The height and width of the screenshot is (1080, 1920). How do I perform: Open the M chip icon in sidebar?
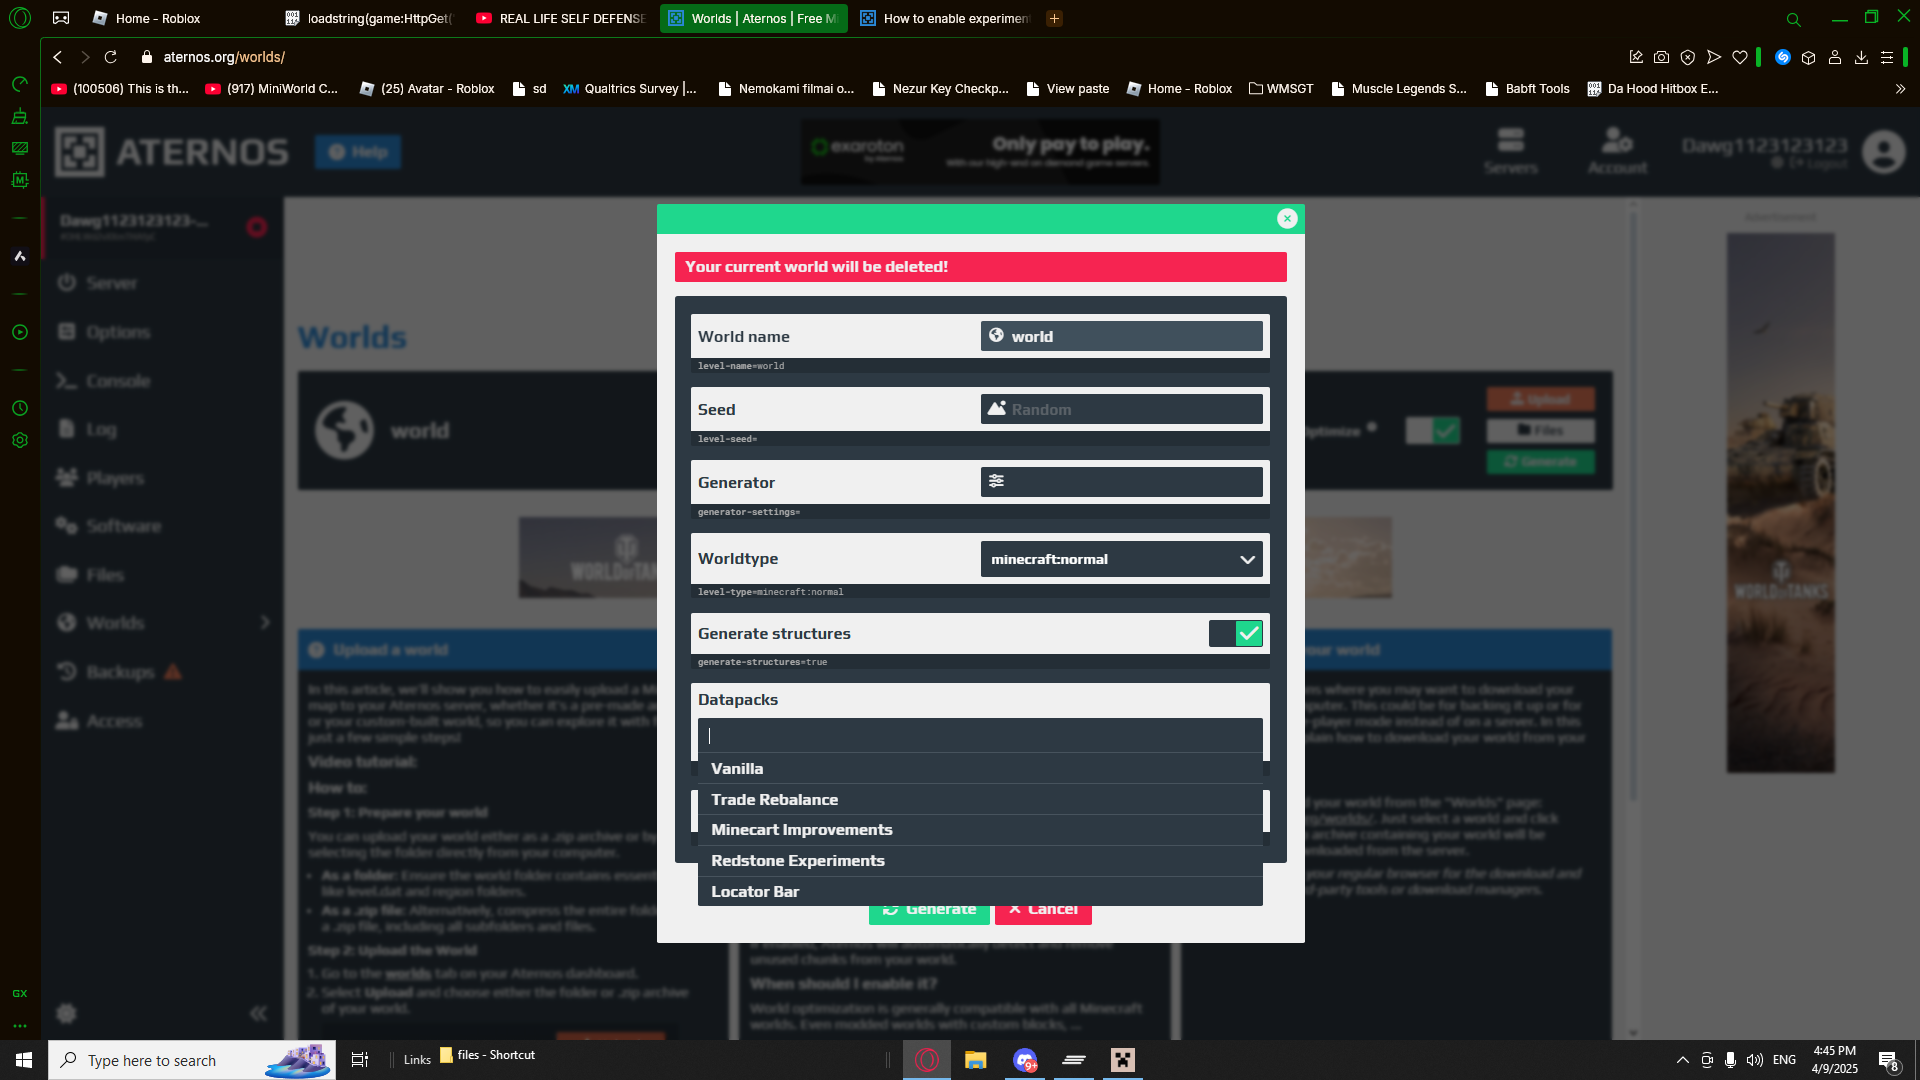[20, 180]
